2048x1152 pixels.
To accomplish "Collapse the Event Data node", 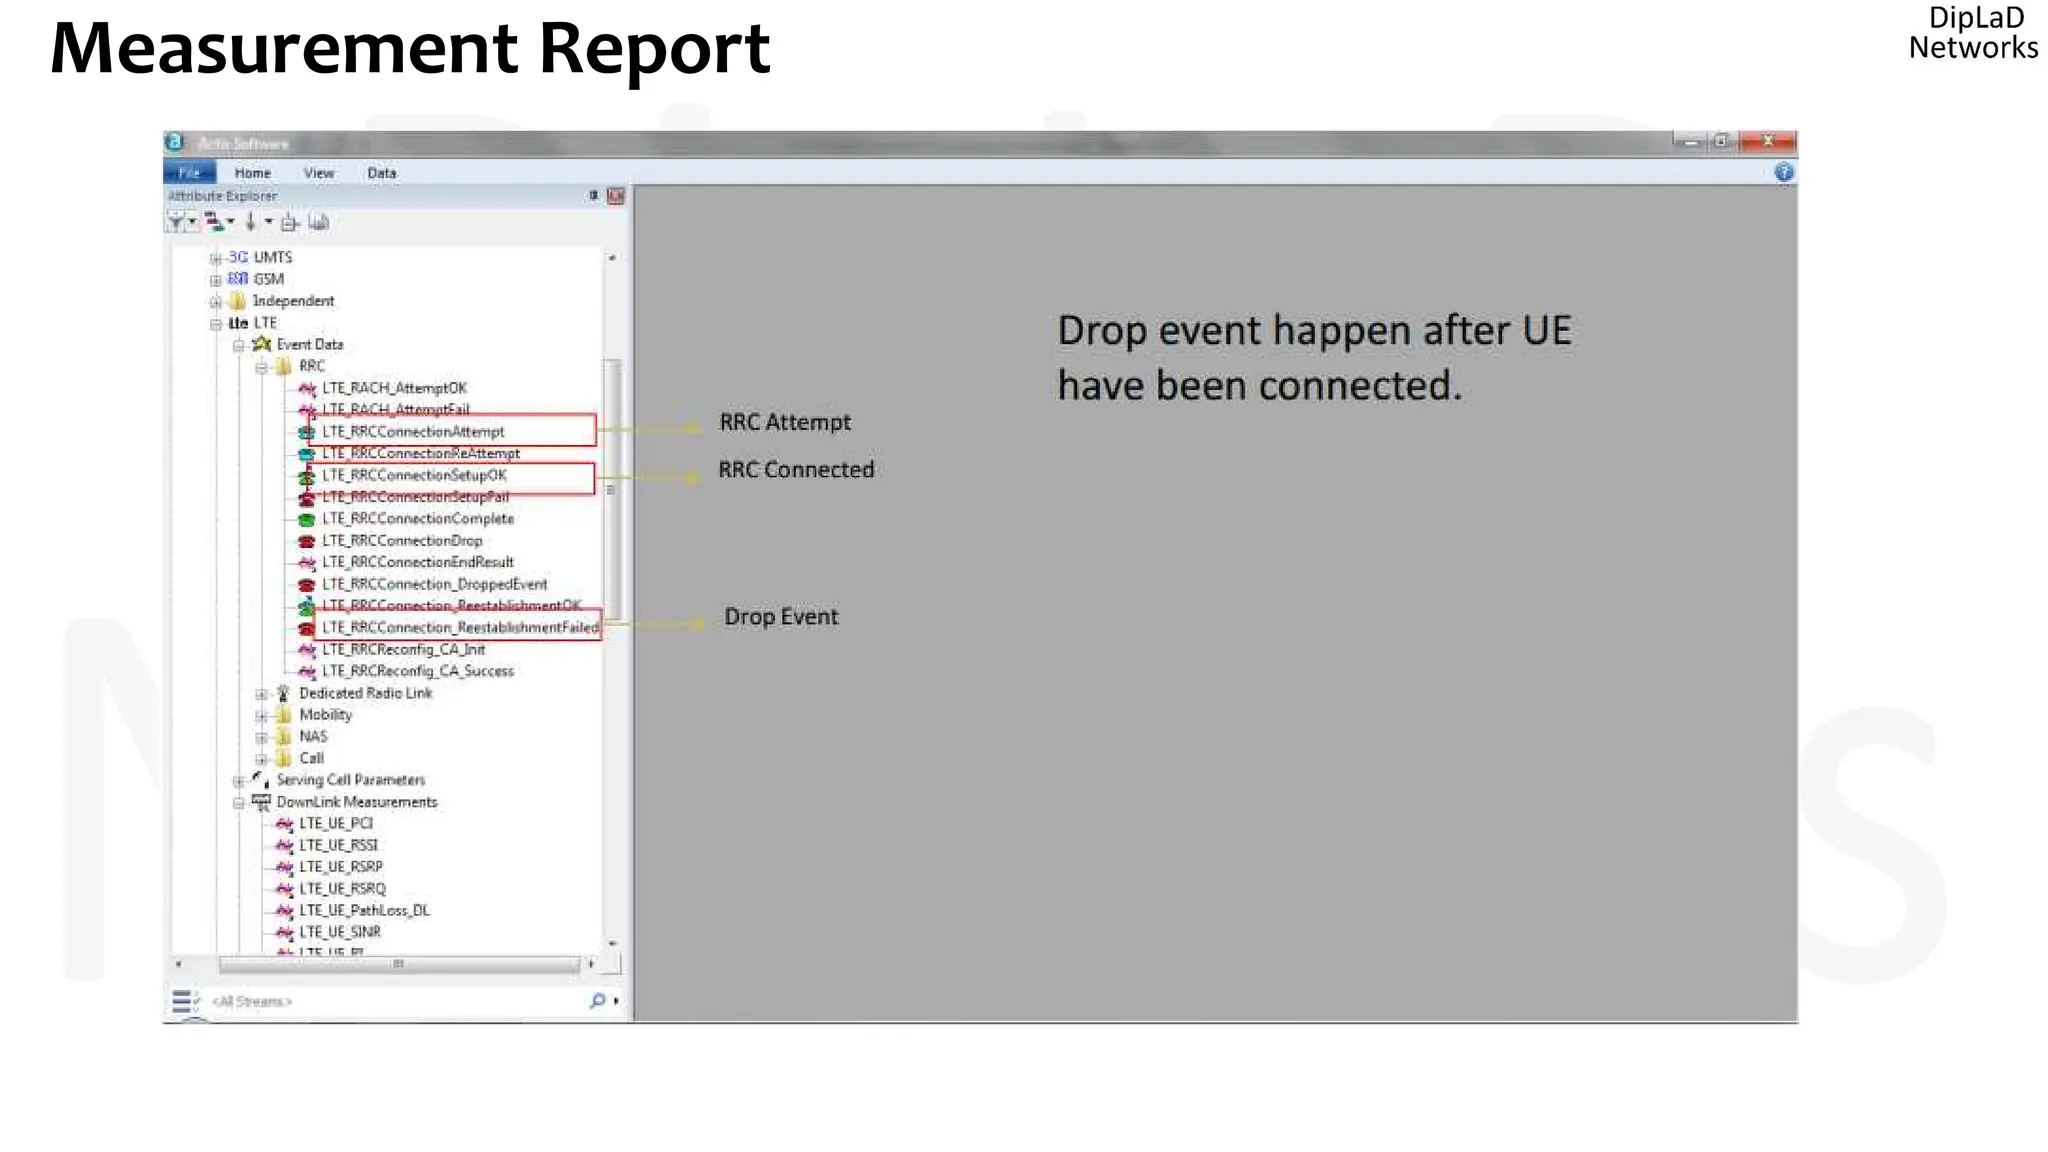I will tap(238, 345).
